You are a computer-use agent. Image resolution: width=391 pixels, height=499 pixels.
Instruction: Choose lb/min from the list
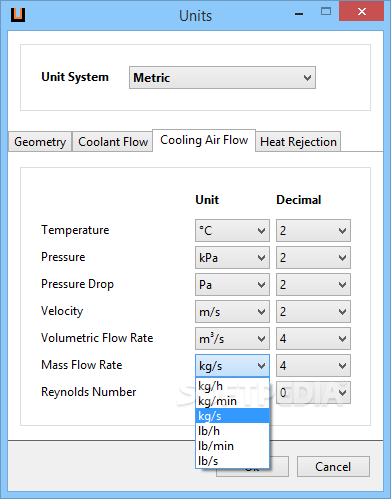(x=232, y=446)
